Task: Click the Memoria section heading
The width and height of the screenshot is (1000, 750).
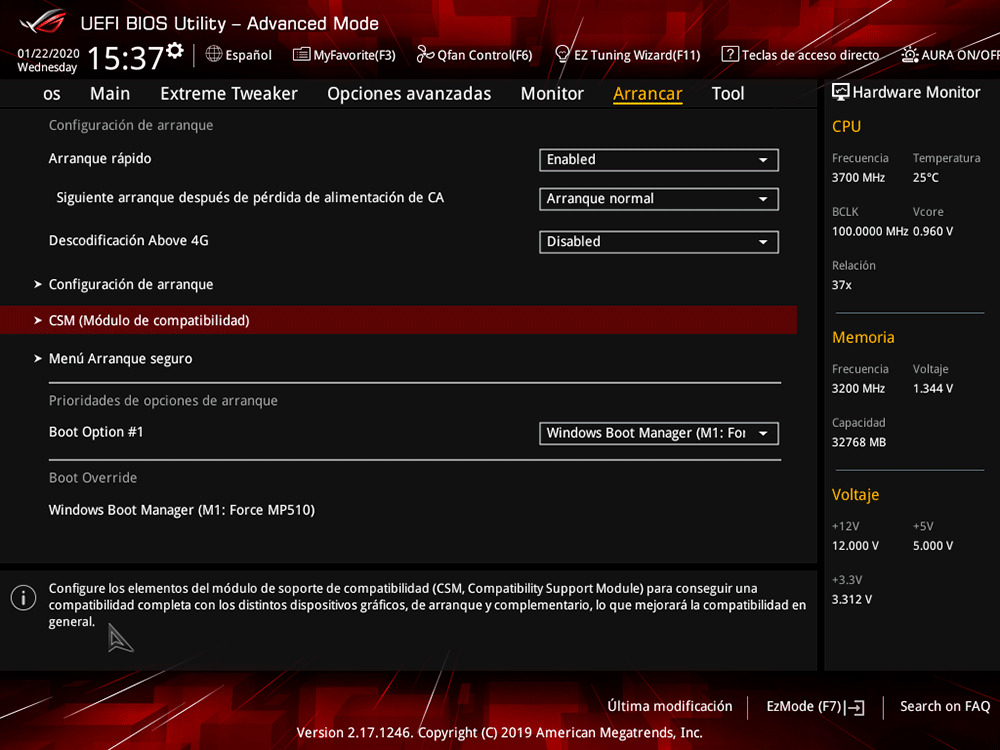Action: [863, 337]
